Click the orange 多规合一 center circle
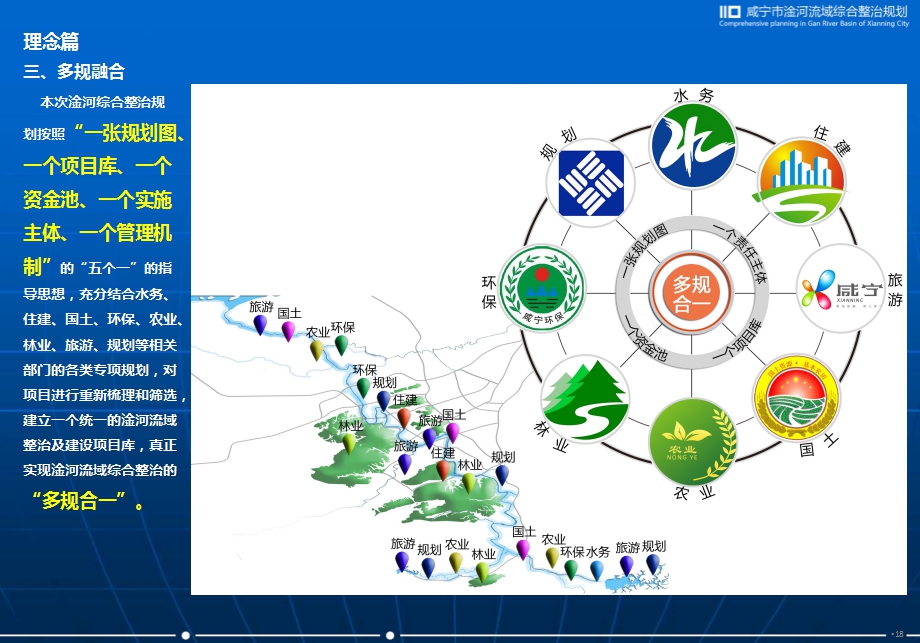The width and height of the screenshot is (920, 643). pos(692,293)
